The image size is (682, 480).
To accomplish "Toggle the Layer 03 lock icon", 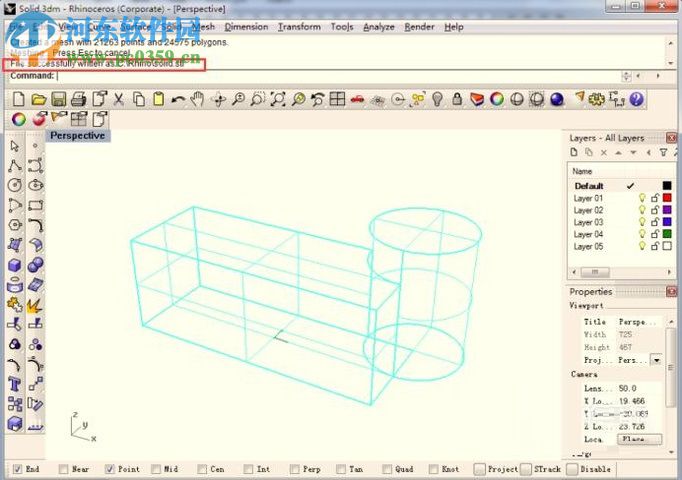I will click(x=655, y=222).
